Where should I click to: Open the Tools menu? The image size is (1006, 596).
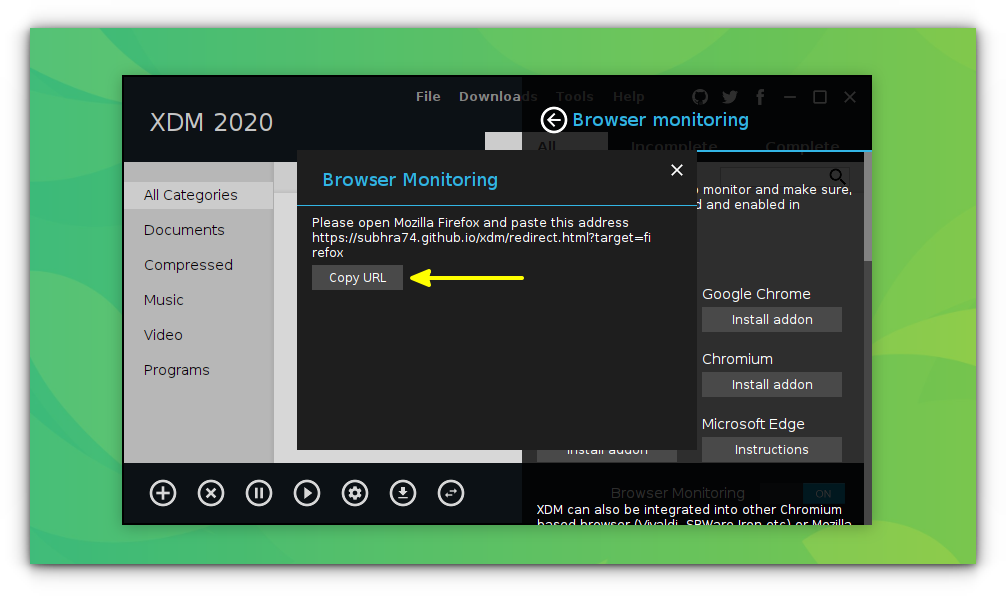(x=574, y=96)
